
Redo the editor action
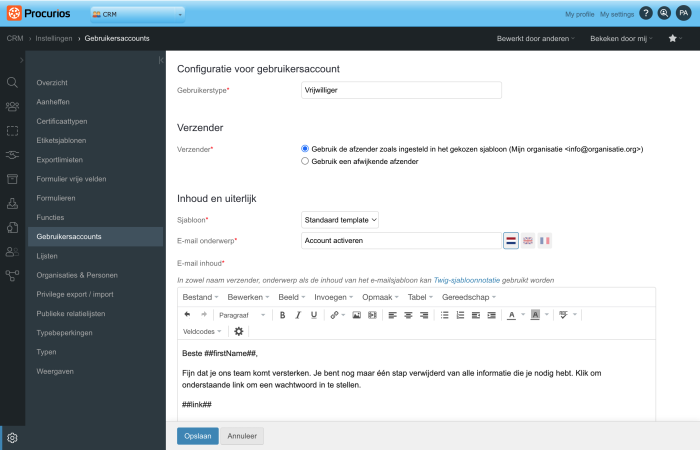coord(204,315)
